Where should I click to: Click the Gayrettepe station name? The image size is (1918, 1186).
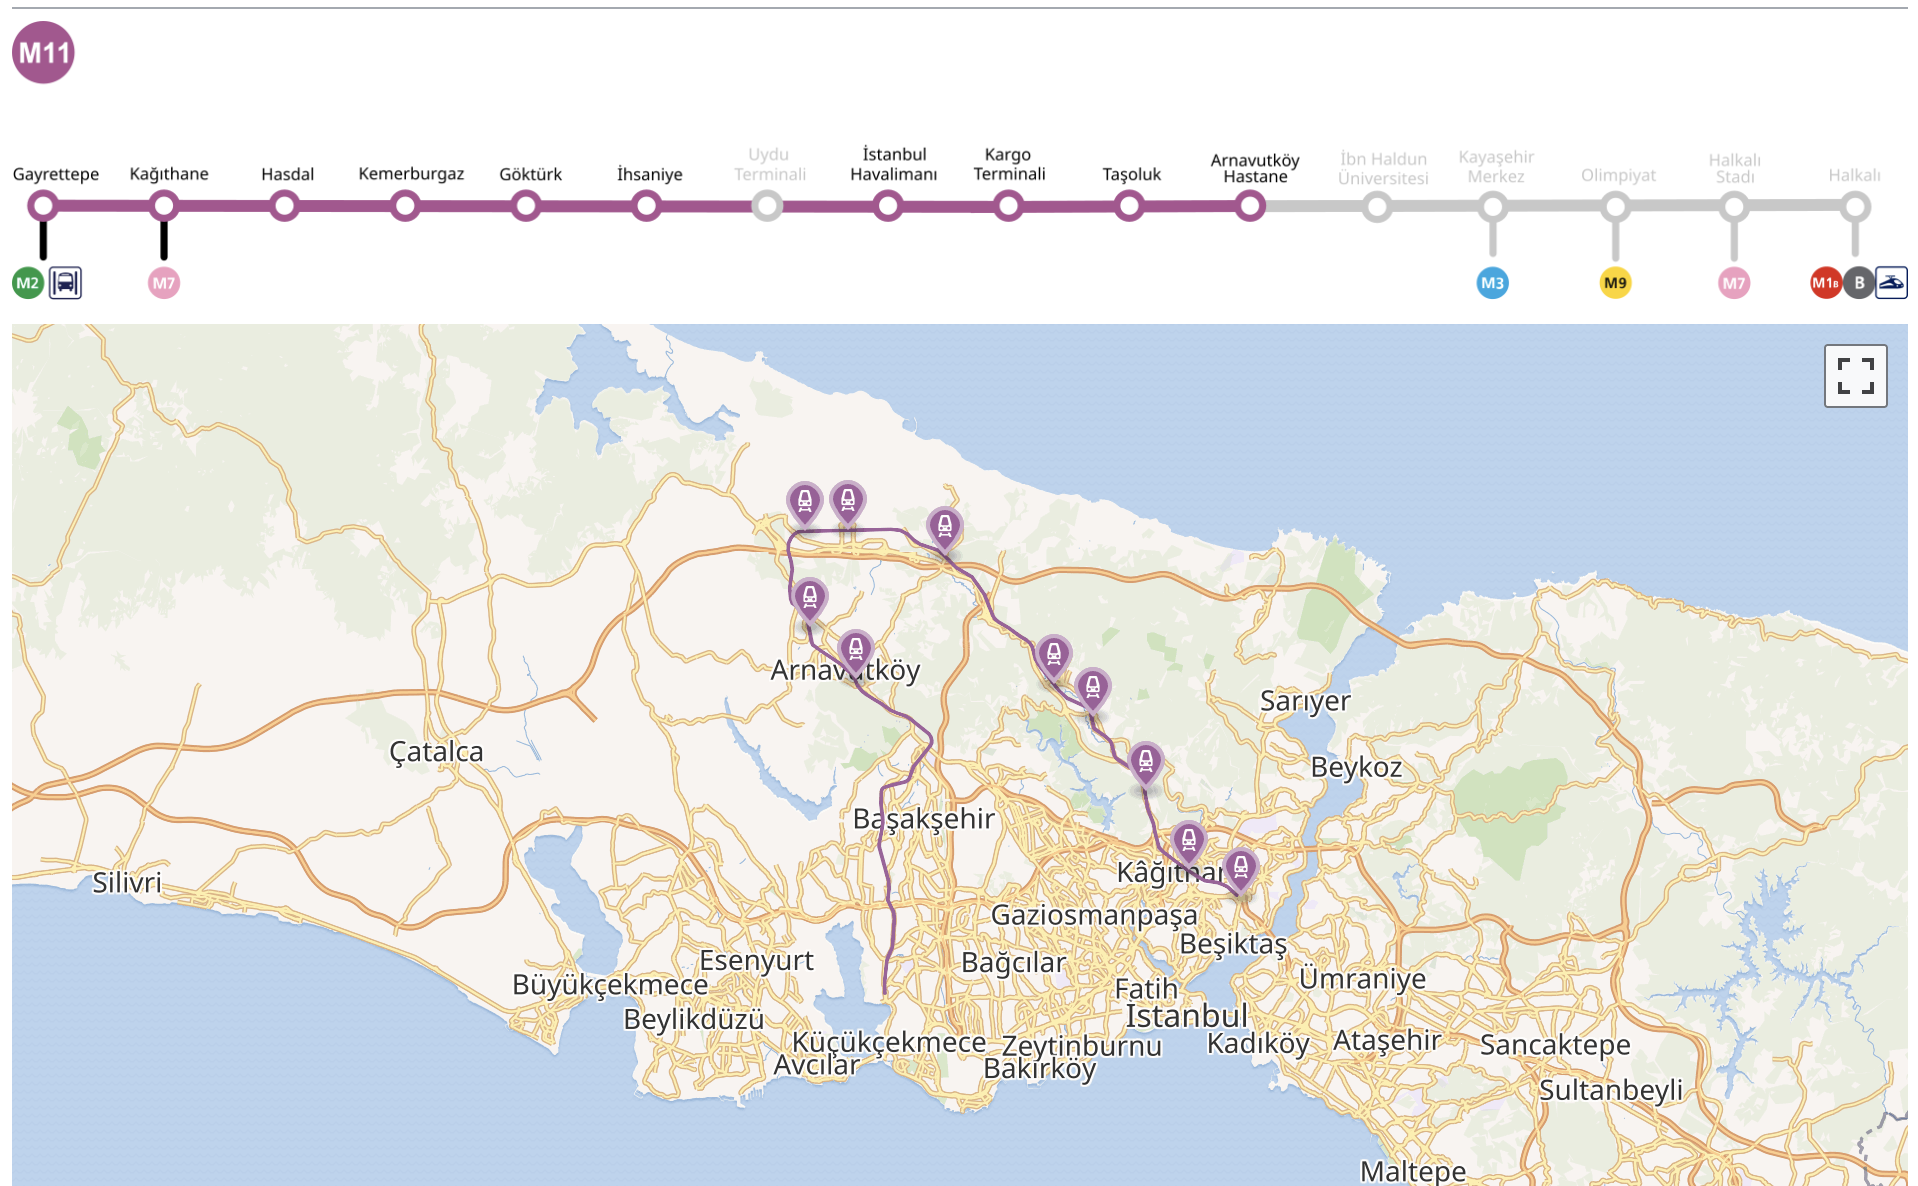[56, 174]
